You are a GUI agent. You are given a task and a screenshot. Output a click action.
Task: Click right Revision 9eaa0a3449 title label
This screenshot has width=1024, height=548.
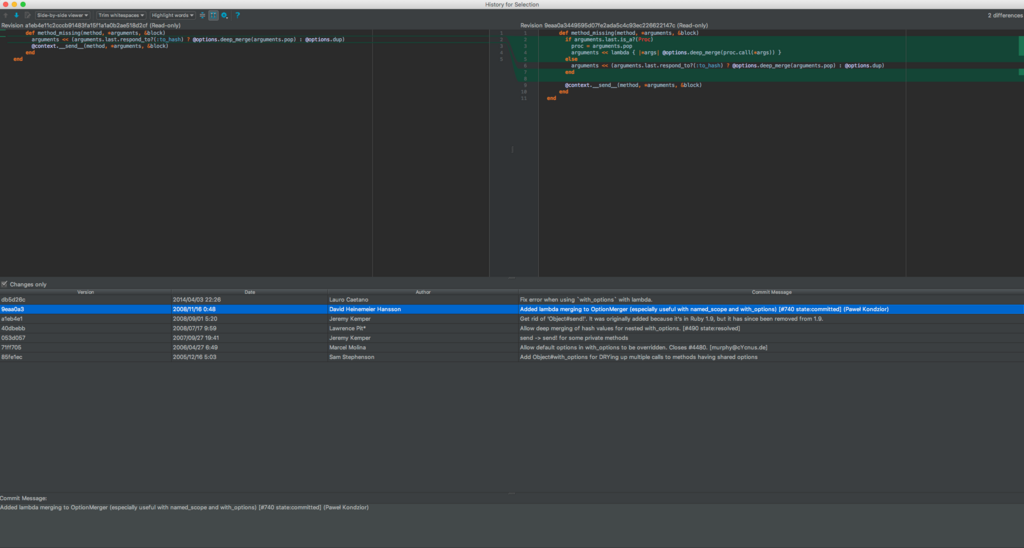tap(614, 25)
